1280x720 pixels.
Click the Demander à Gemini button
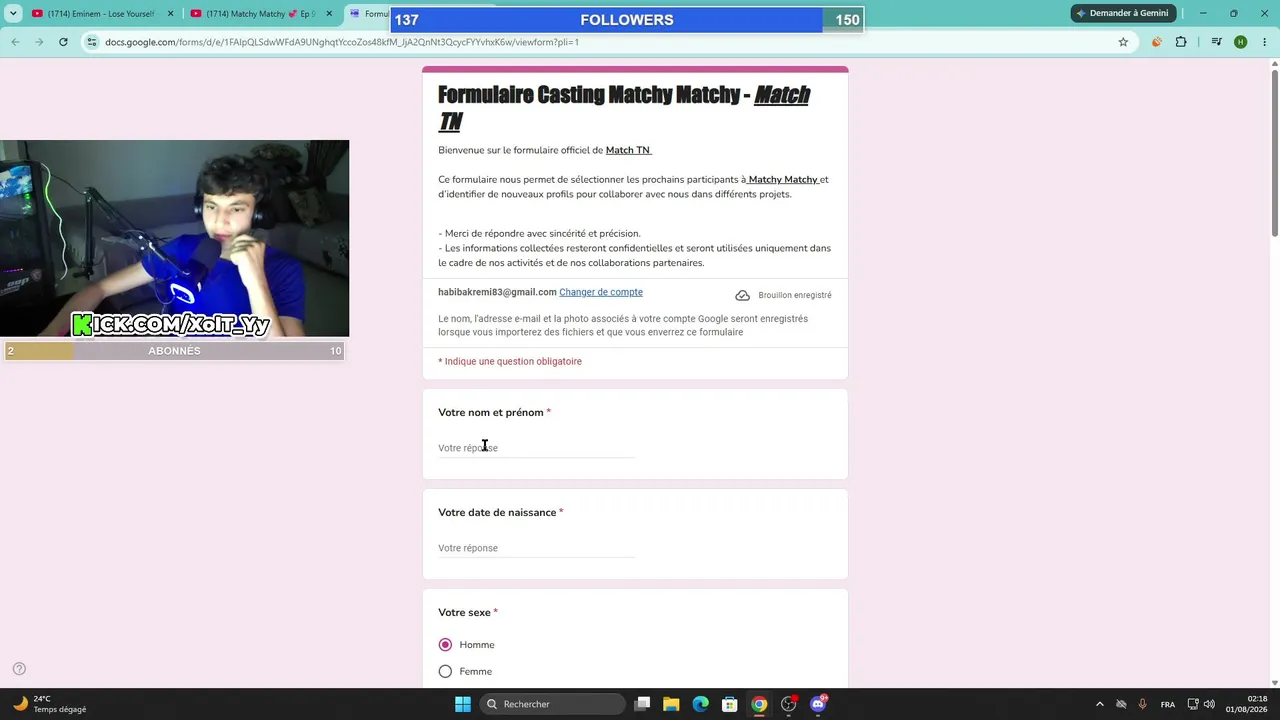point(1121,13)
